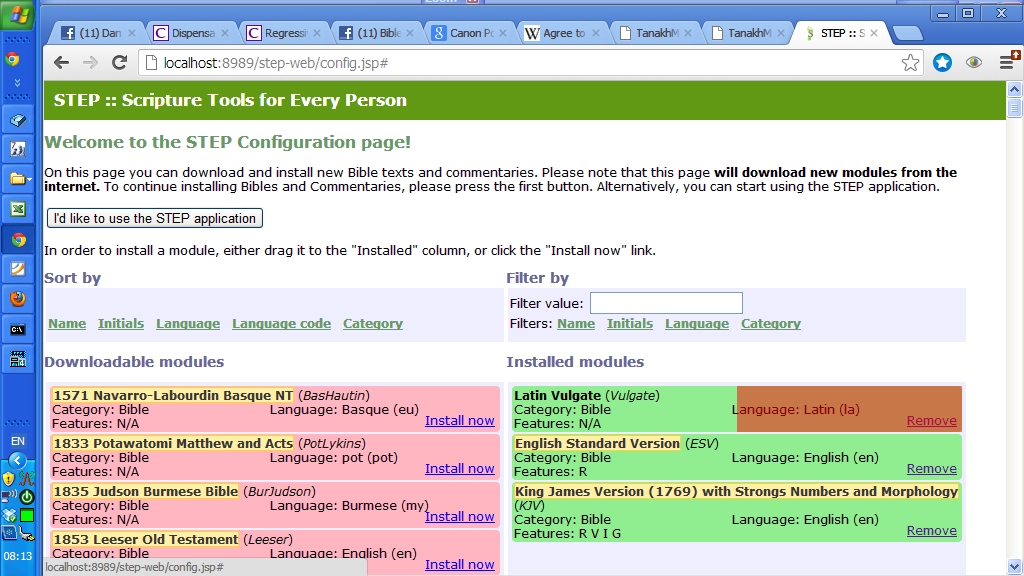
Task: Open the Dropbox tray icon
Action: (x=9, y=515)
